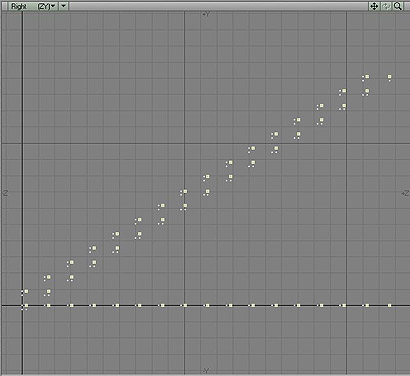
Task: Select the point at the axes origin
Action: pyautogui.click(x=26, y=305)
